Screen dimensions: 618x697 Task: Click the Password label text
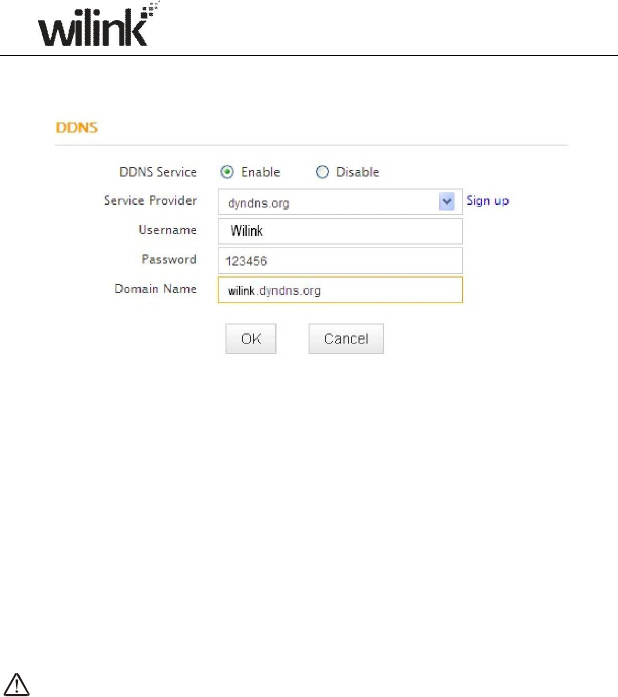pos(169,259)
